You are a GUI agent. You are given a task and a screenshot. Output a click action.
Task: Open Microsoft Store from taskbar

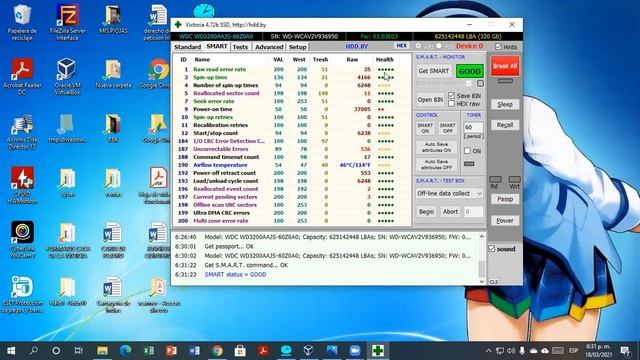click(x=240, y=351)
